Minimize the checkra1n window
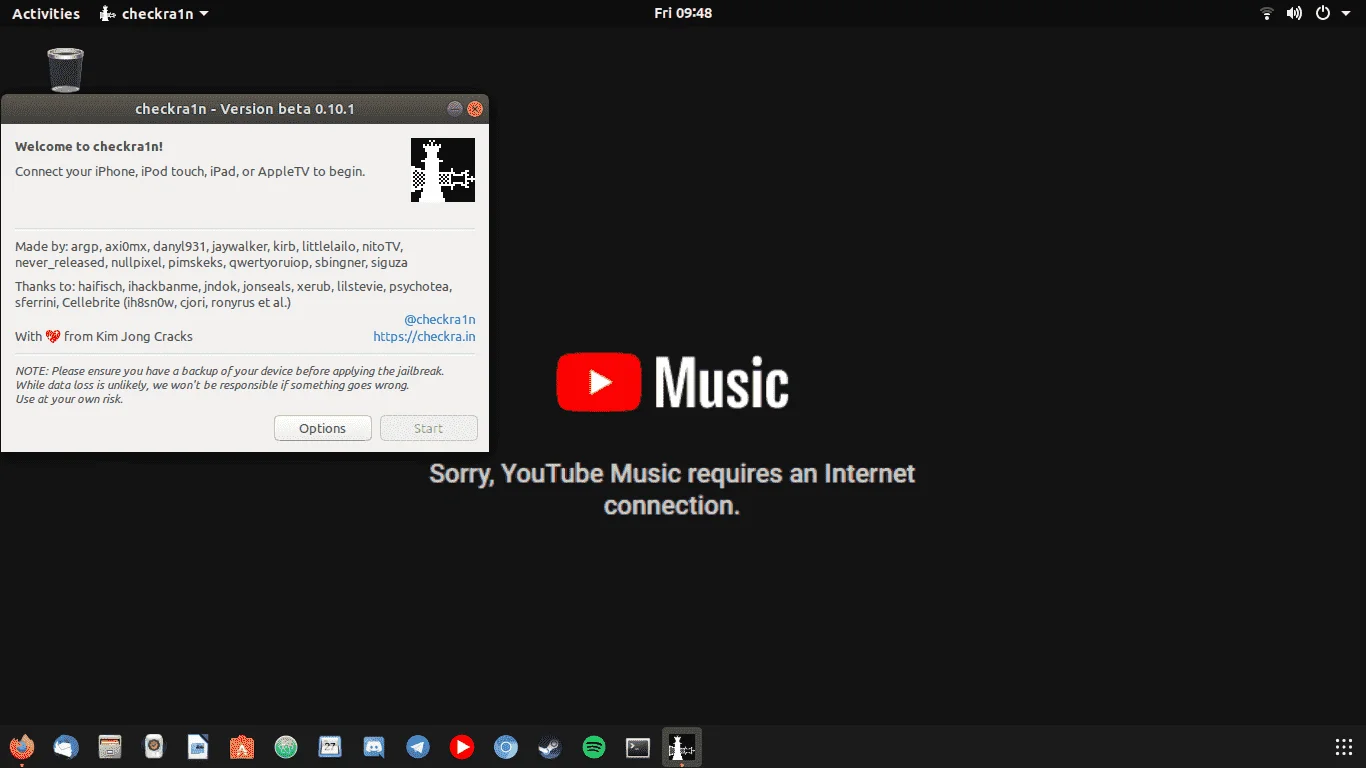The image size is (1366, 768). (x=455, y=109)
